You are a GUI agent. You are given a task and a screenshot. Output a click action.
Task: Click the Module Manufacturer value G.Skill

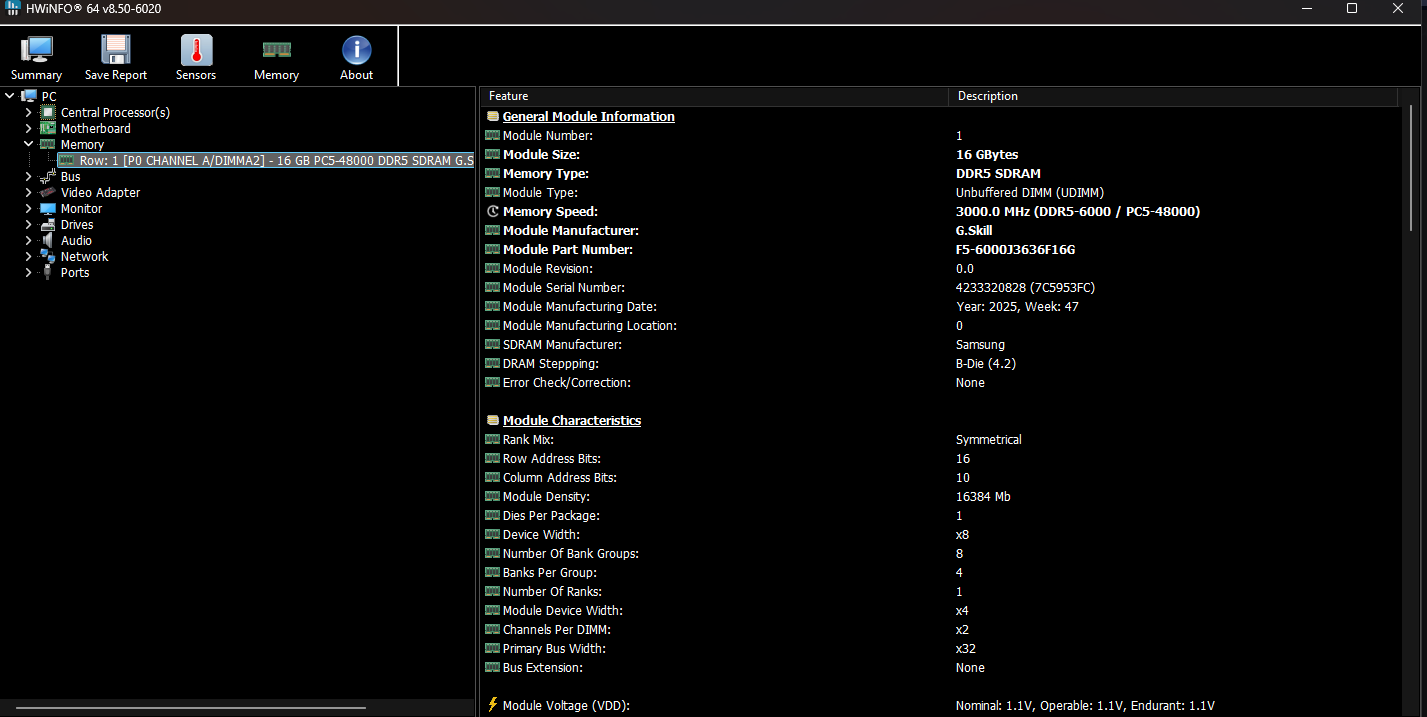[974, 230]
